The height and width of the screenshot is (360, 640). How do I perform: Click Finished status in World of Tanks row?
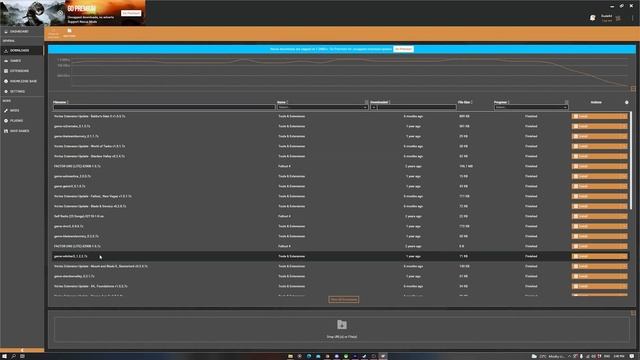(x=531, y=146)
